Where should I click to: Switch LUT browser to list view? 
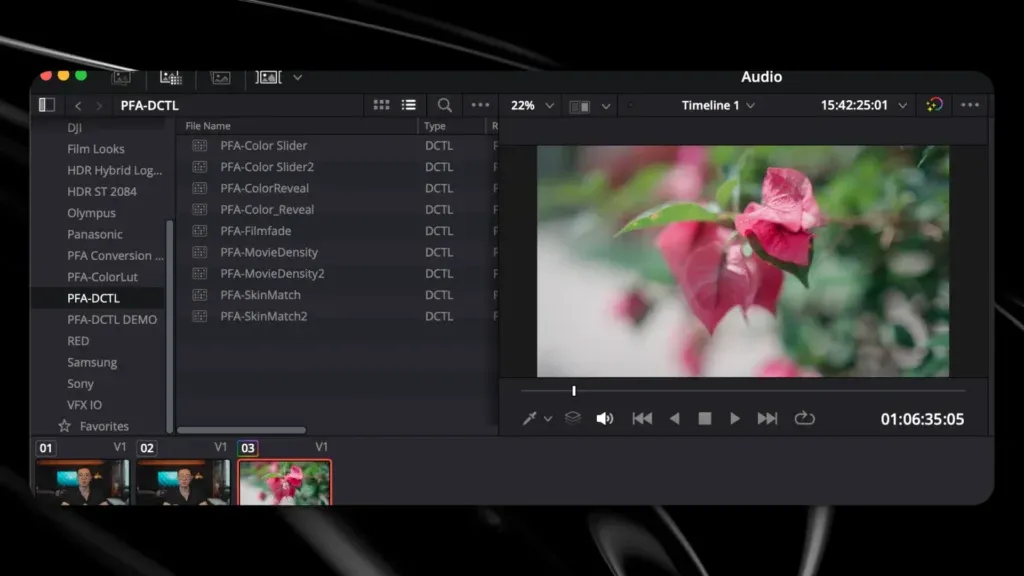point(409,105)
